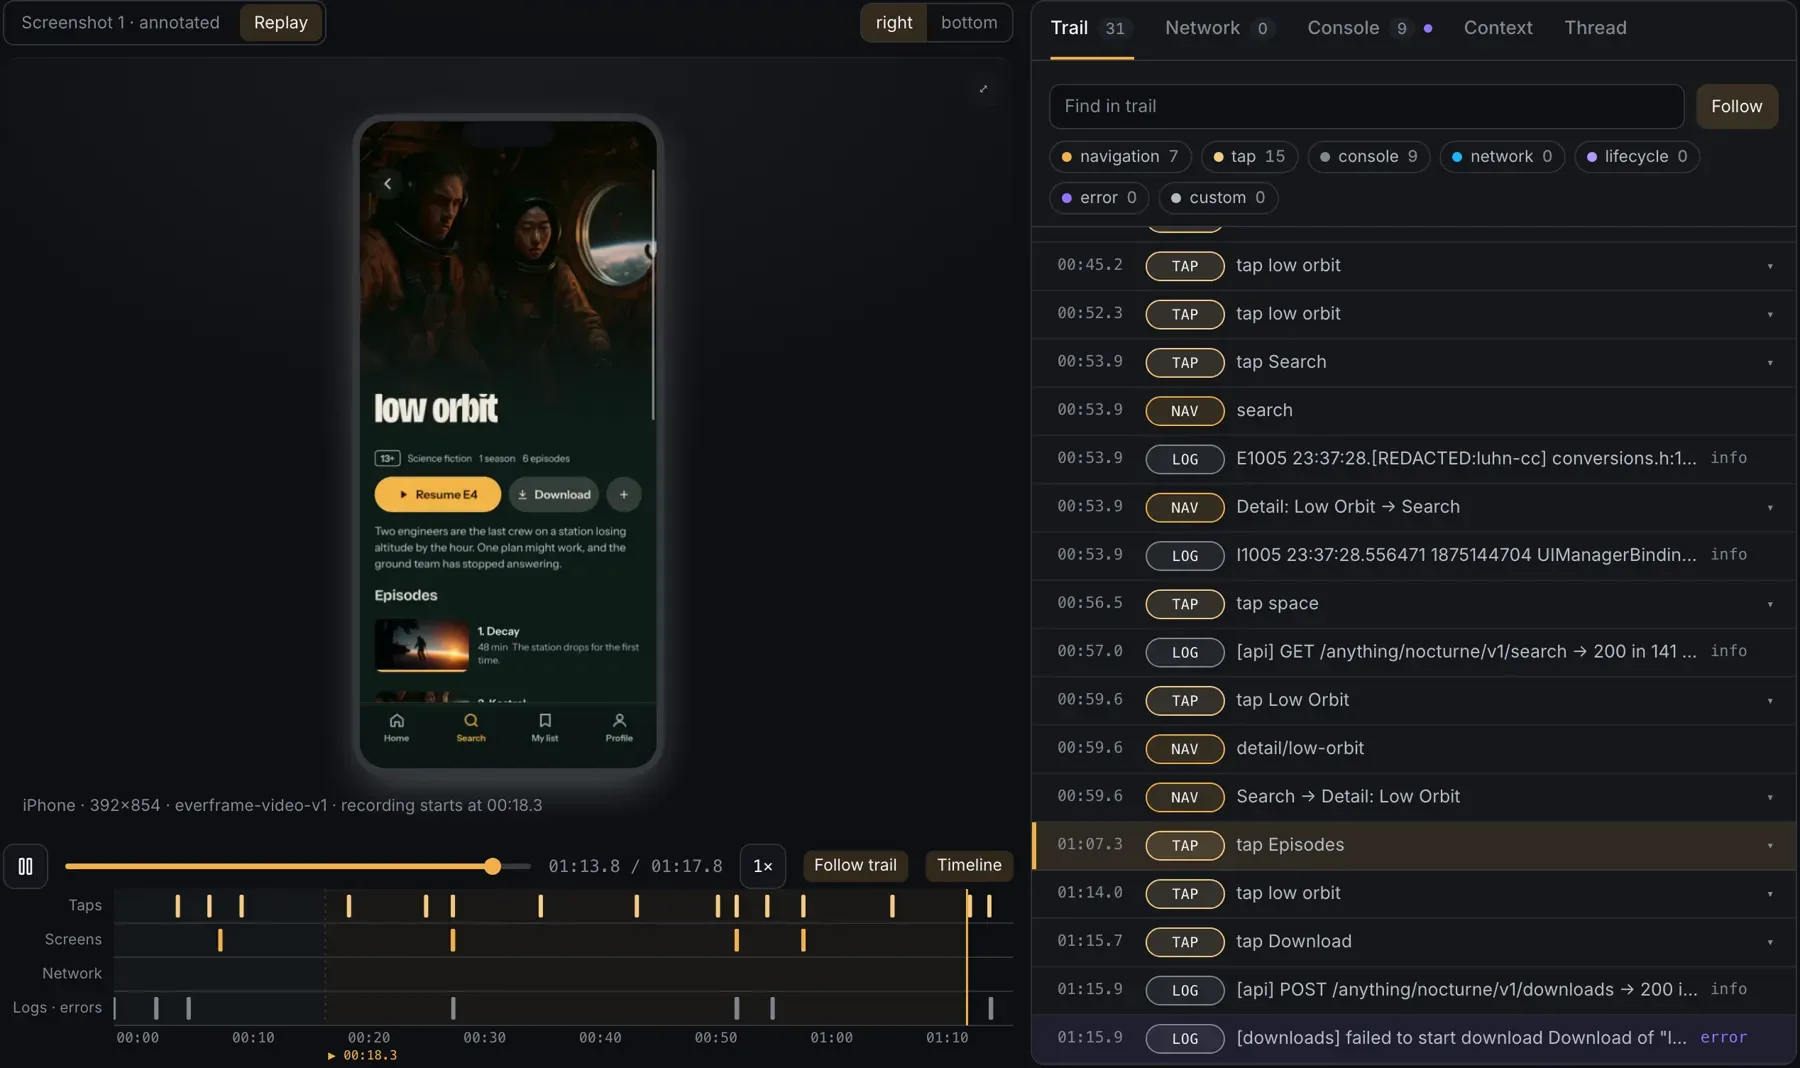Click the TAP badge in tap Download row
Image resolution: width=1800 pixels, height=1068 pixels.
[x=1185, y=942]
